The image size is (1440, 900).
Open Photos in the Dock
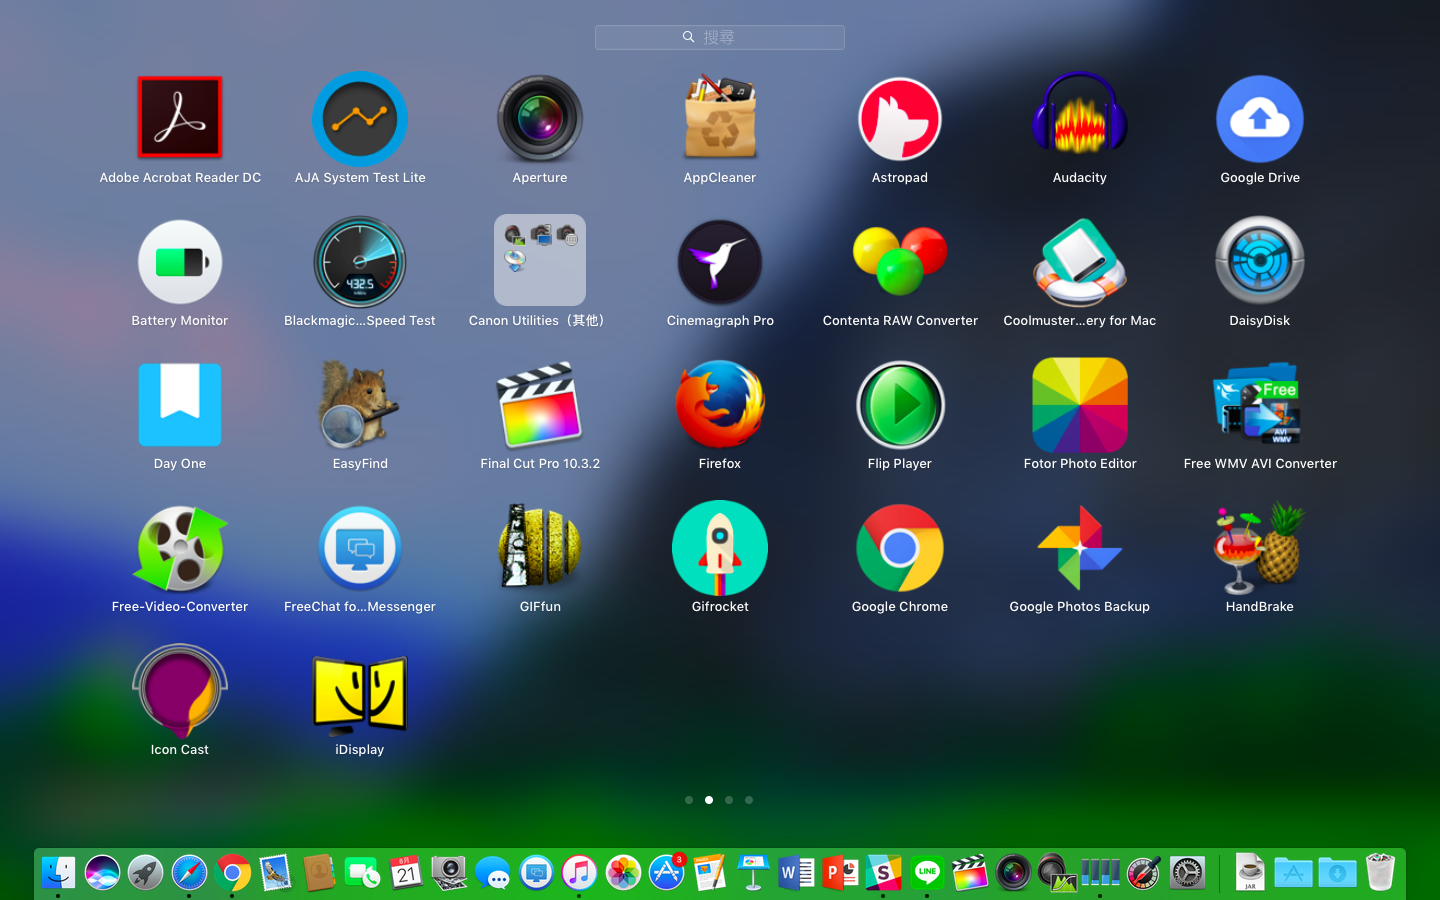[623, 873]
